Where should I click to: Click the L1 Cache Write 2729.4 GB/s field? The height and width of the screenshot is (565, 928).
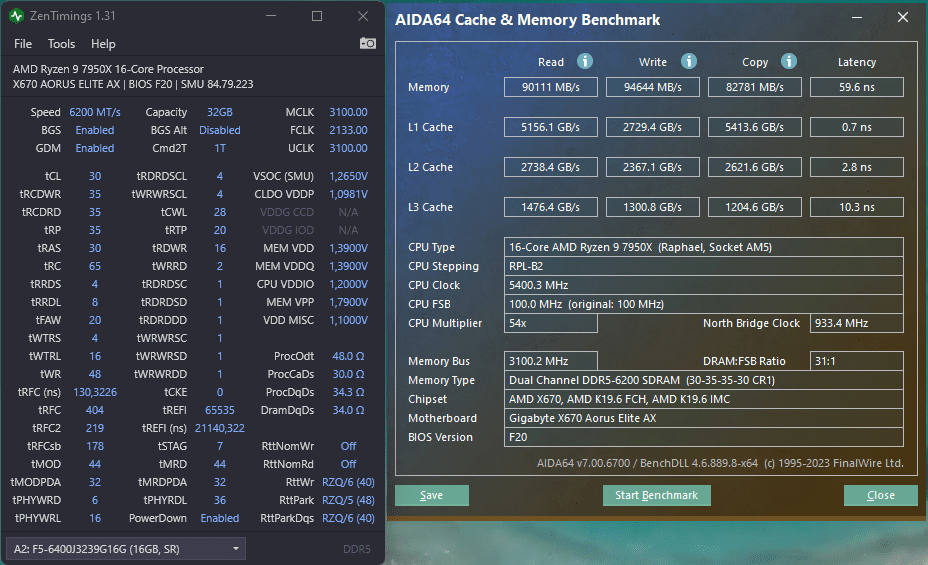click(x=653, y=127)
